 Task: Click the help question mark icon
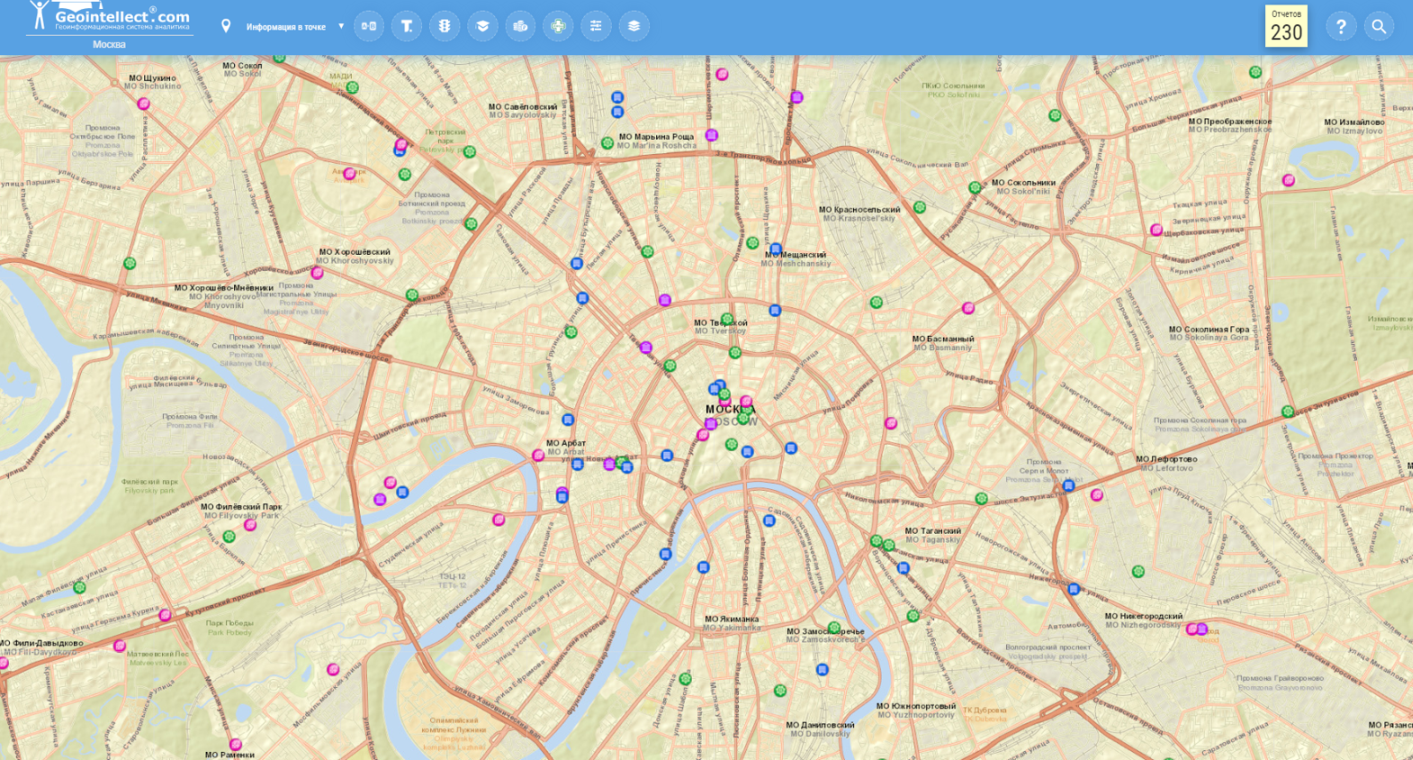click(1341, 27)
